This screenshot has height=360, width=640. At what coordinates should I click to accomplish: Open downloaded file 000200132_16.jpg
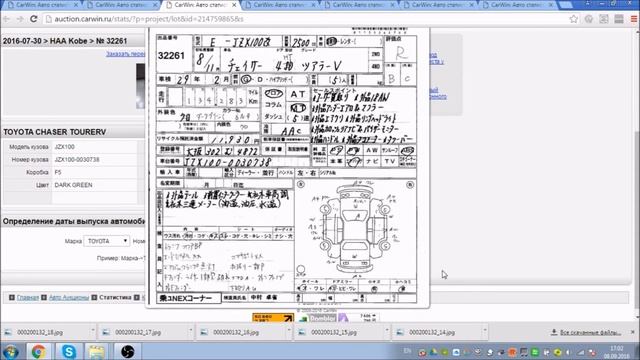(x=236, y=332)
